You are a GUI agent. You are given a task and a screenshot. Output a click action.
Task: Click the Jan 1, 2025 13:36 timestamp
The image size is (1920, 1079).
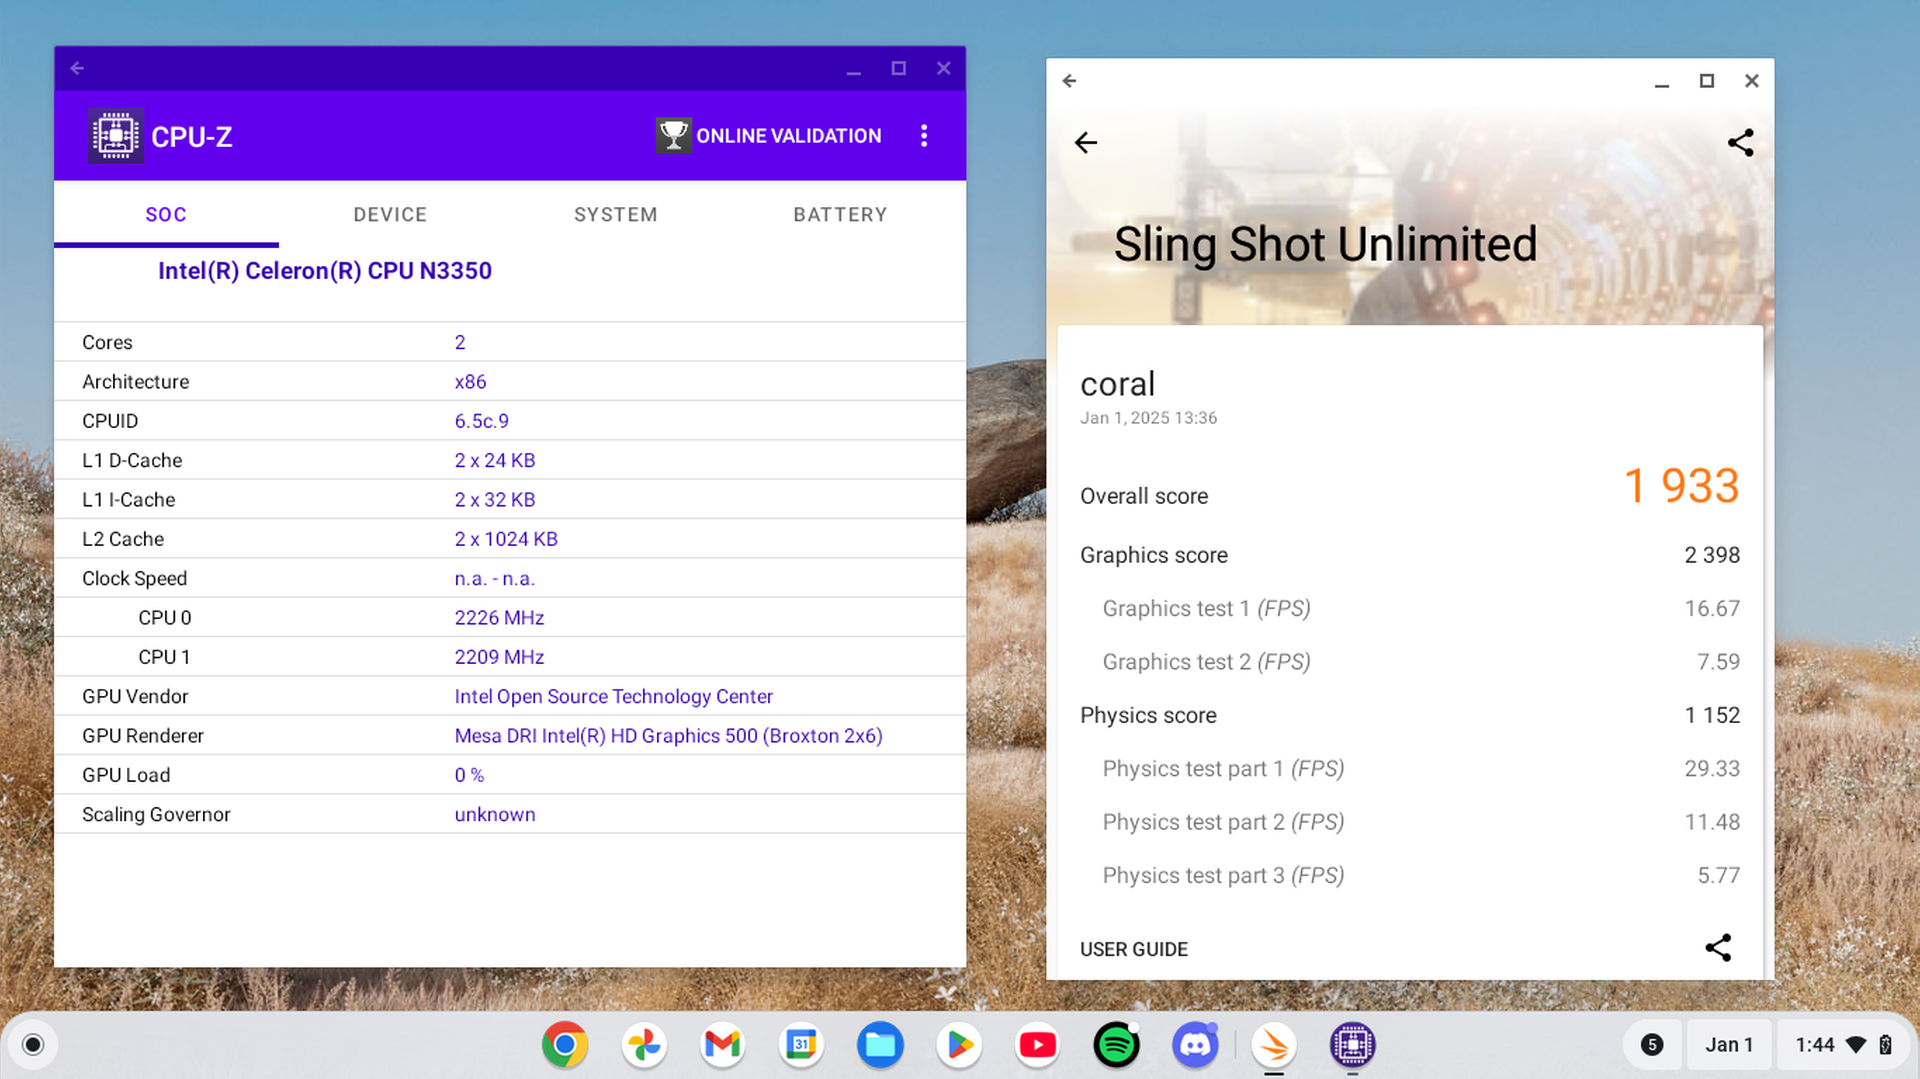tap(1148, 418)
